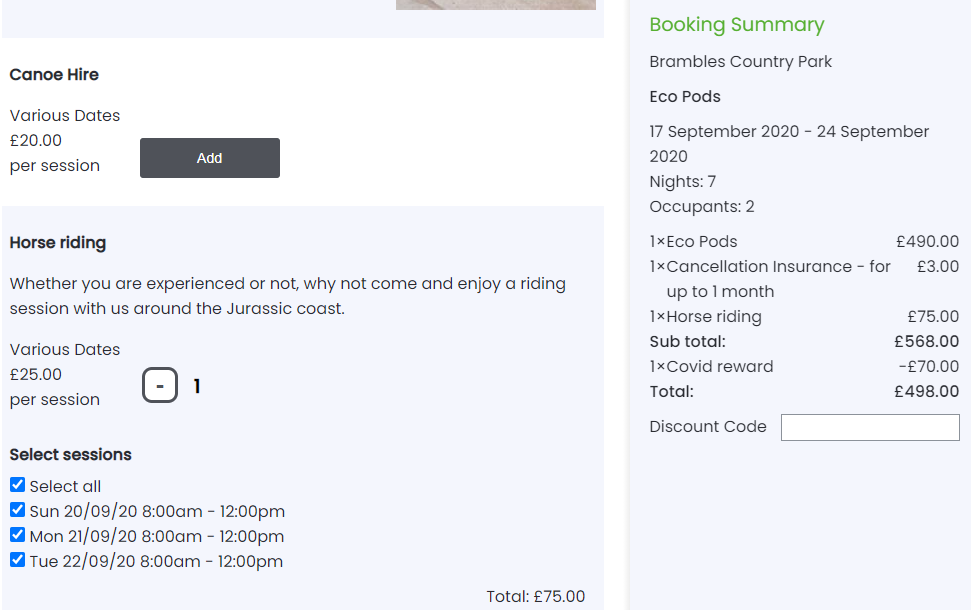Untick the Sun 20/09/20 session checkbox
Image resolution: width=971 pixels, height=610 pixels.
point(17,510)
